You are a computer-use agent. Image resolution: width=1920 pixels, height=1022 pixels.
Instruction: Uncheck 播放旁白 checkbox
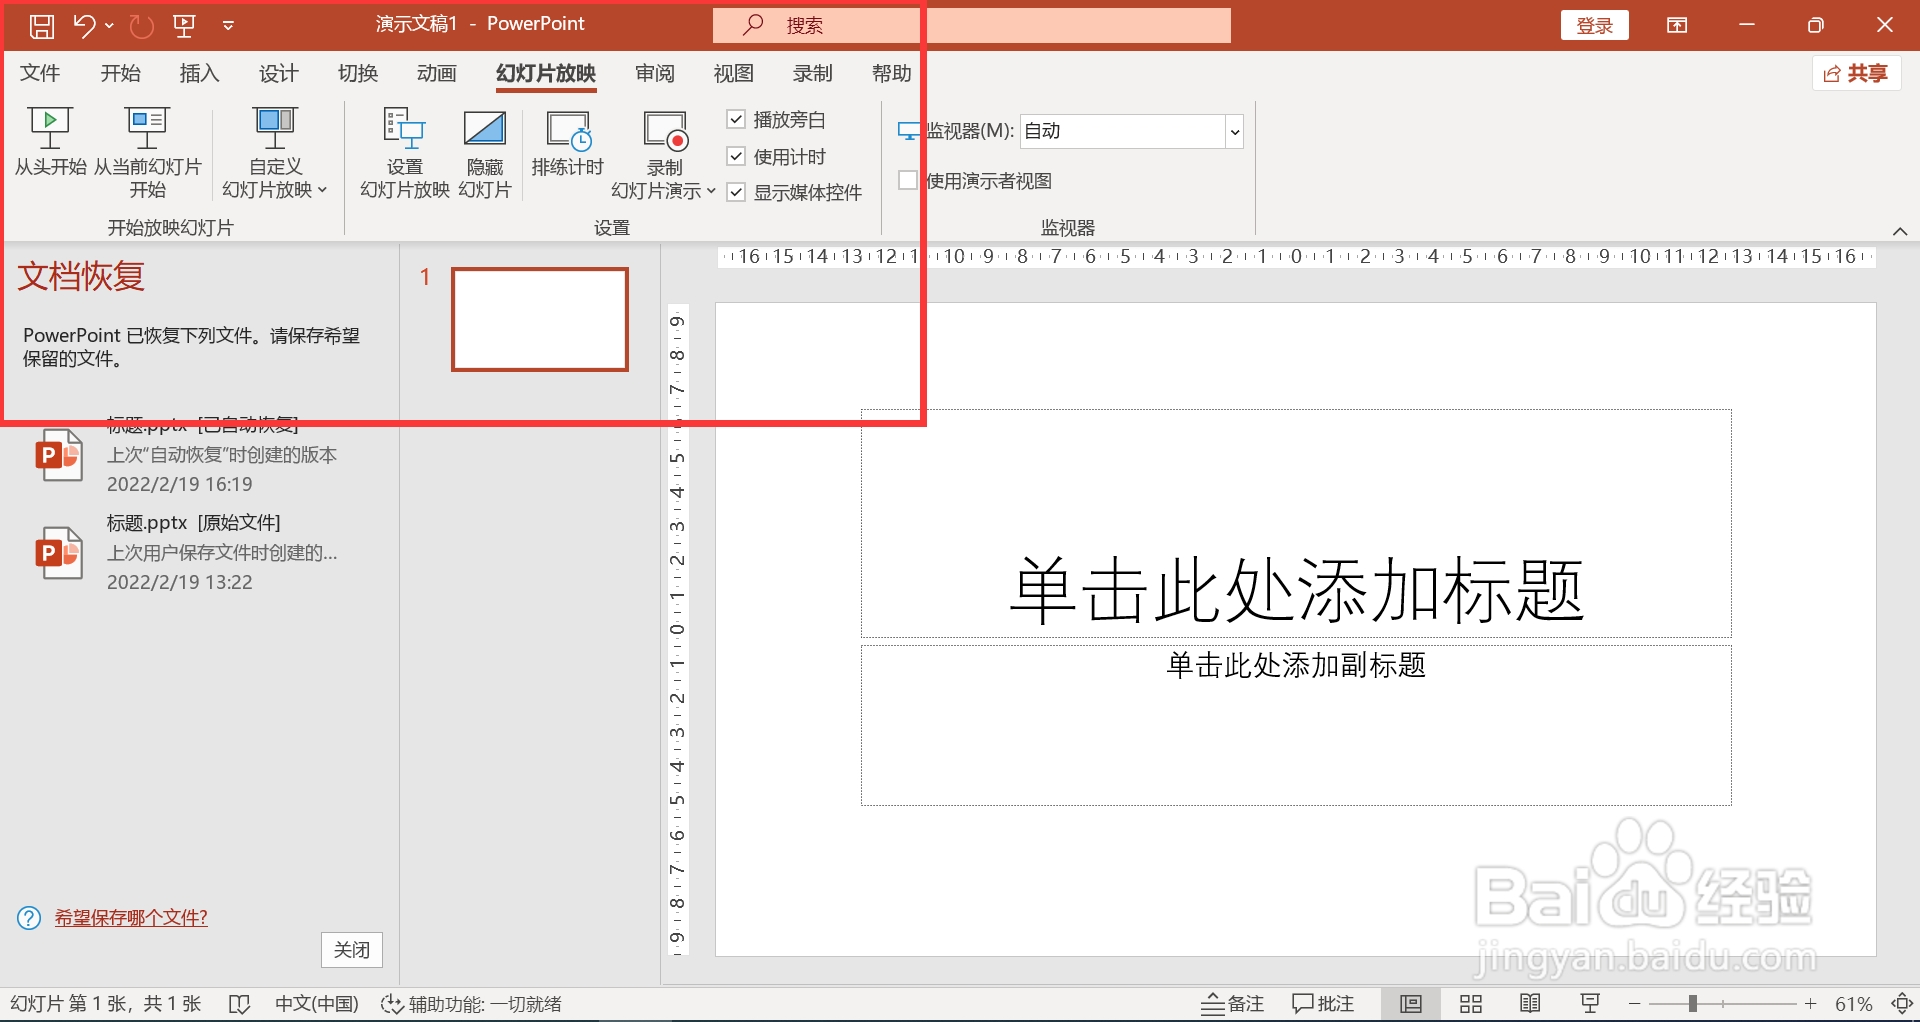(736, 119)
